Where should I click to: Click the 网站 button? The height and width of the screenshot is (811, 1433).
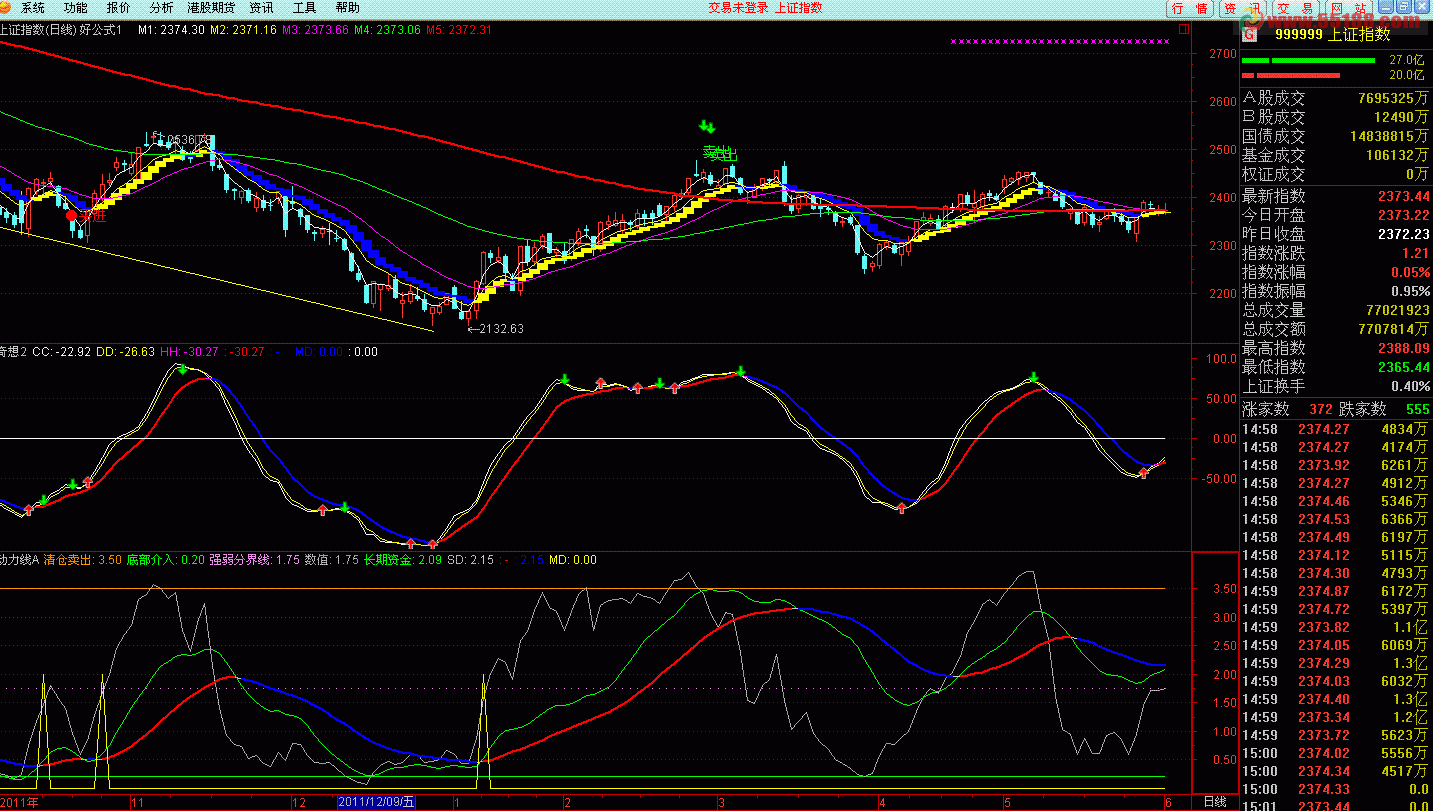1349,8
